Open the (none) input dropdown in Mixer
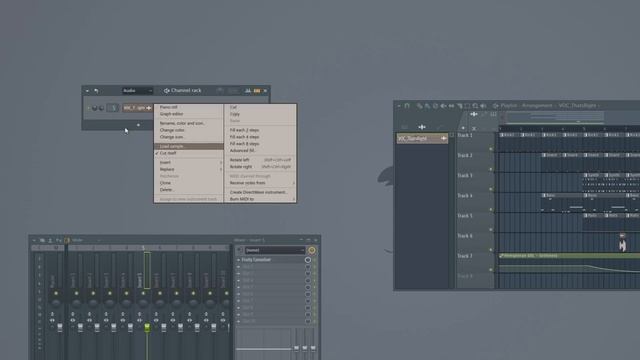 pos(275,250)
